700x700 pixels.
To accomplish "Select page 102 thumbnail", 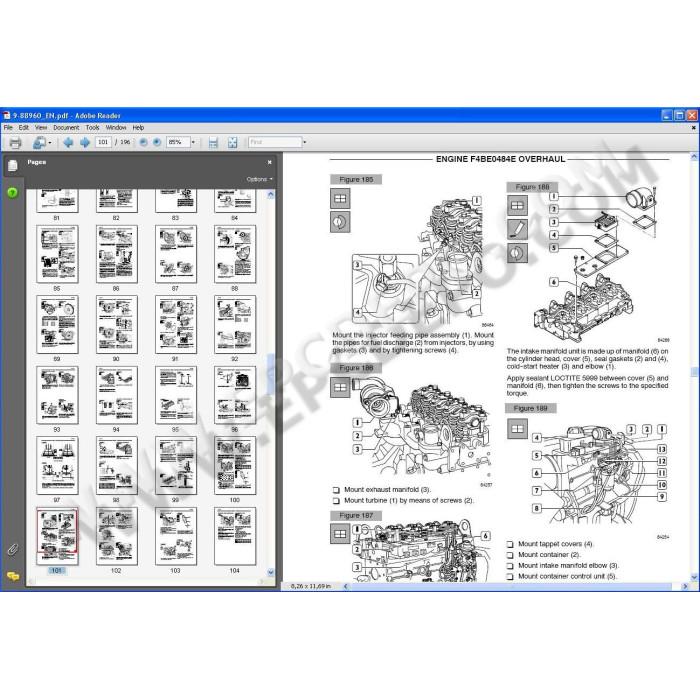I will click(117, 536).
